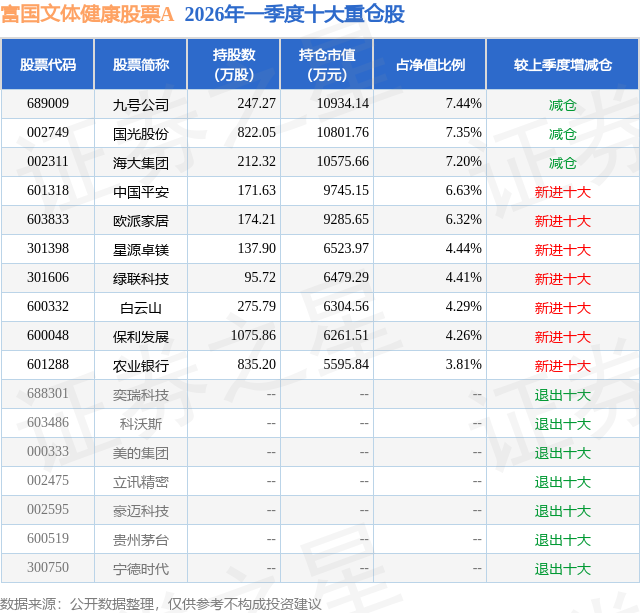Select stock code 002311
Viewport: 640px width, 613px height.
coord(48,161)
